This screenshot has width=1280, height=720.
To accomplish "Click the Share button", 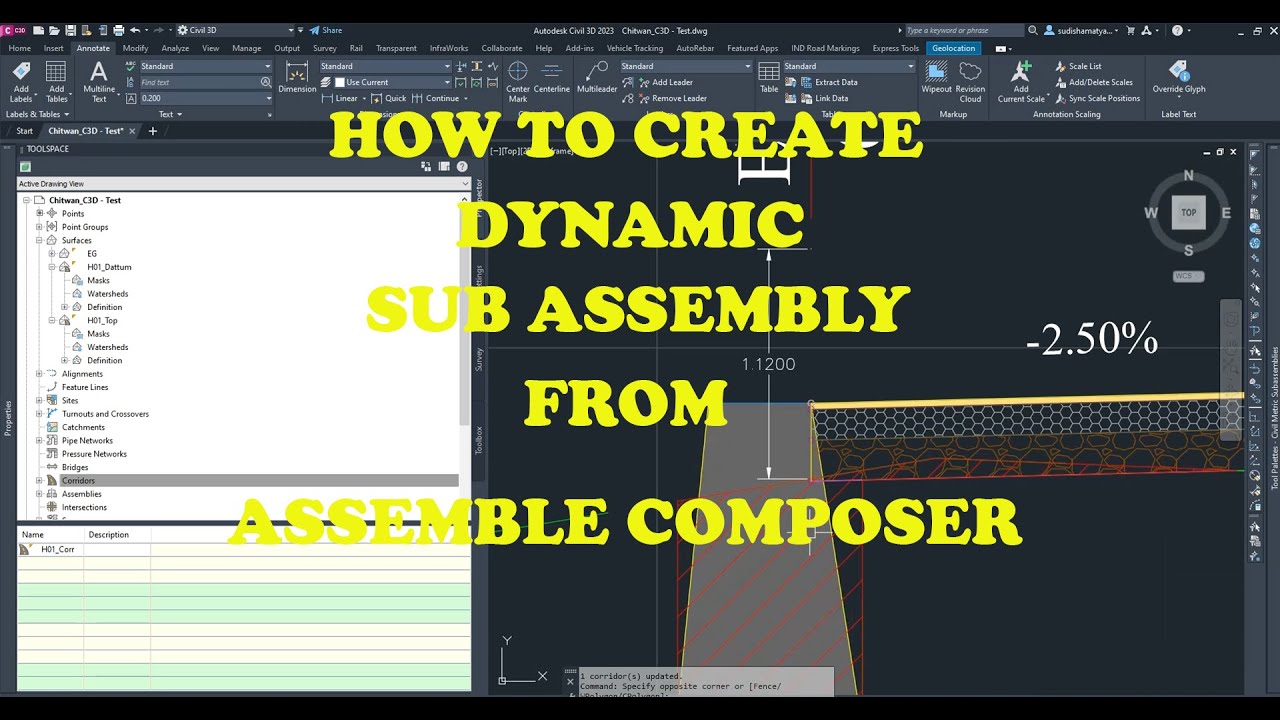I will (x=325, y=31).
